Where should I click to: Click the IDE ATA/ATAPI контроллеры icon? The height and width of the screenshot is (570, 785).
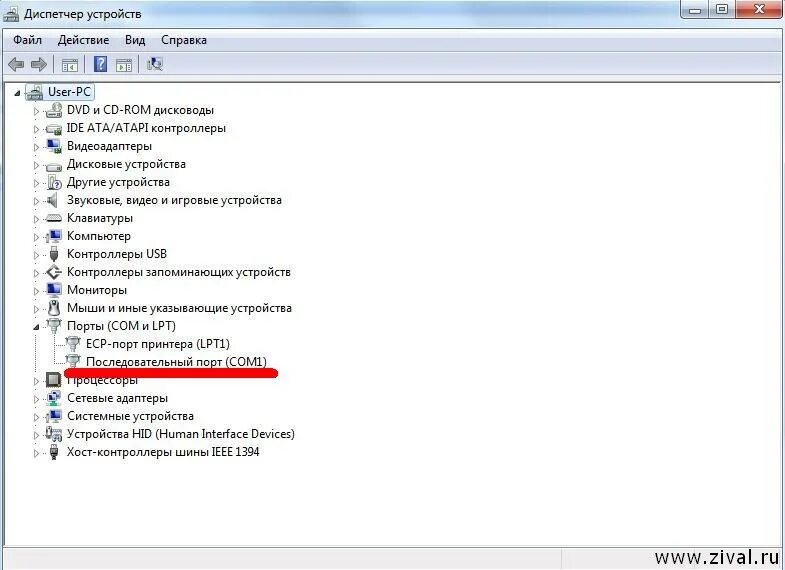54,129
